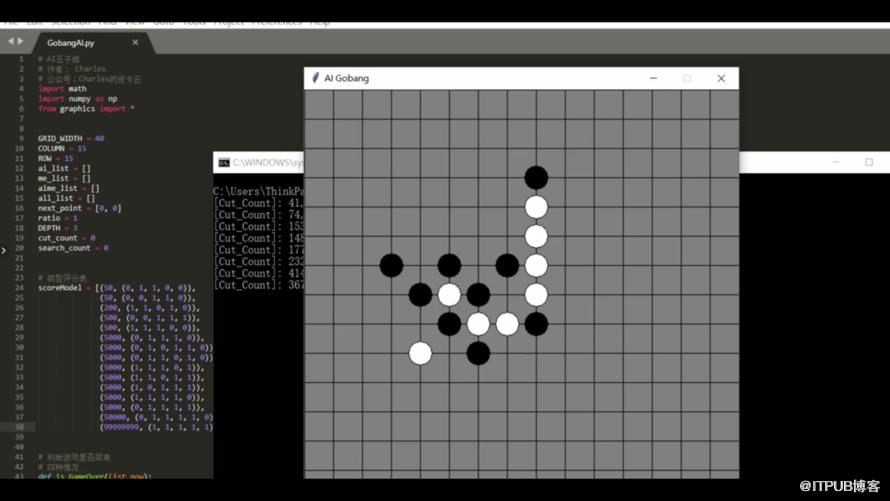
Task: Click AI Gobang's greyed-out maximize button
Action: point(687,78)
